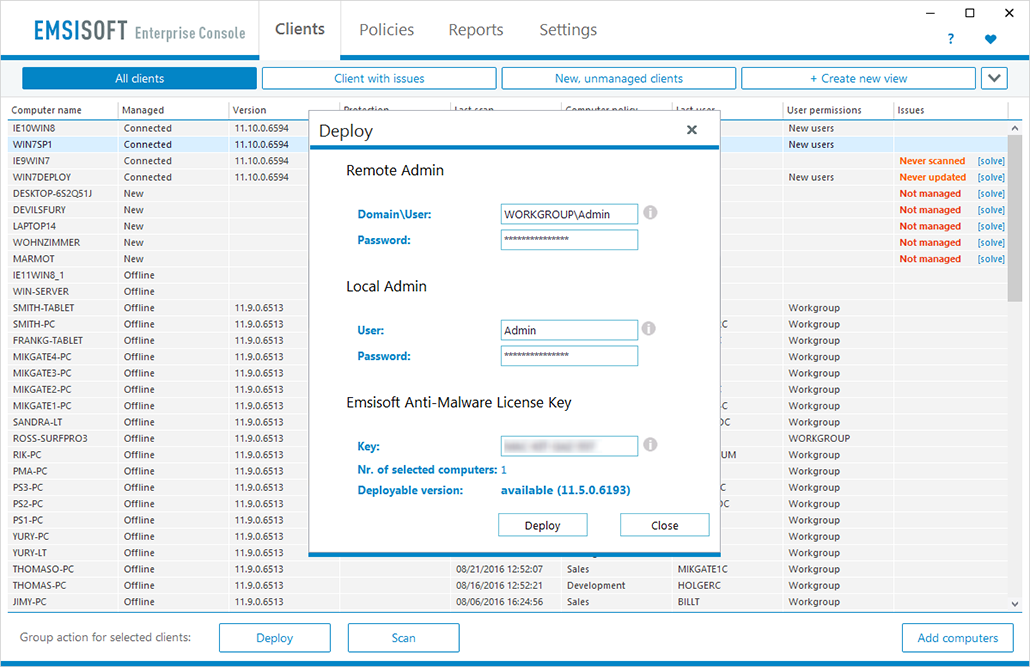Click the Remote Admin password field
The height and width of the screenshot is (667, 1030).
[x=569, y=239]
